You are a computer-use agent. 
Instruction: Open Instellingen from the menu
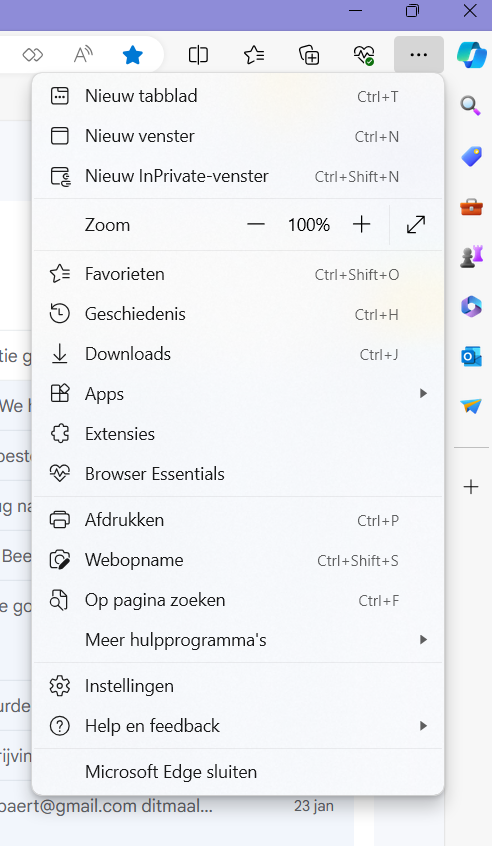pyautogui.click(x=238, y=686)
